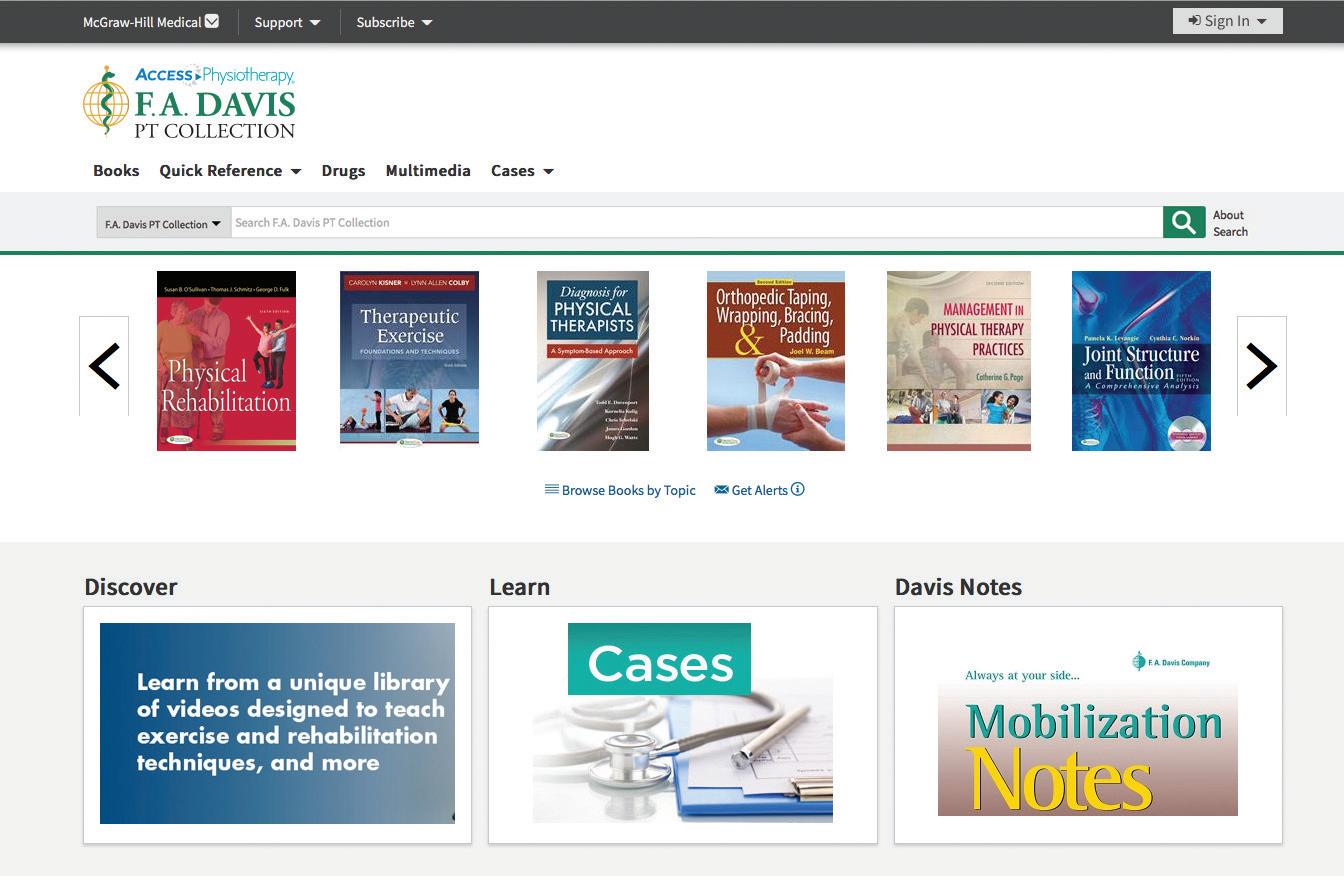This screenshot has width=1344, height=882.
Task: Focus the Search F.A. Davis PT Collection field
Action: click(697, 222)
